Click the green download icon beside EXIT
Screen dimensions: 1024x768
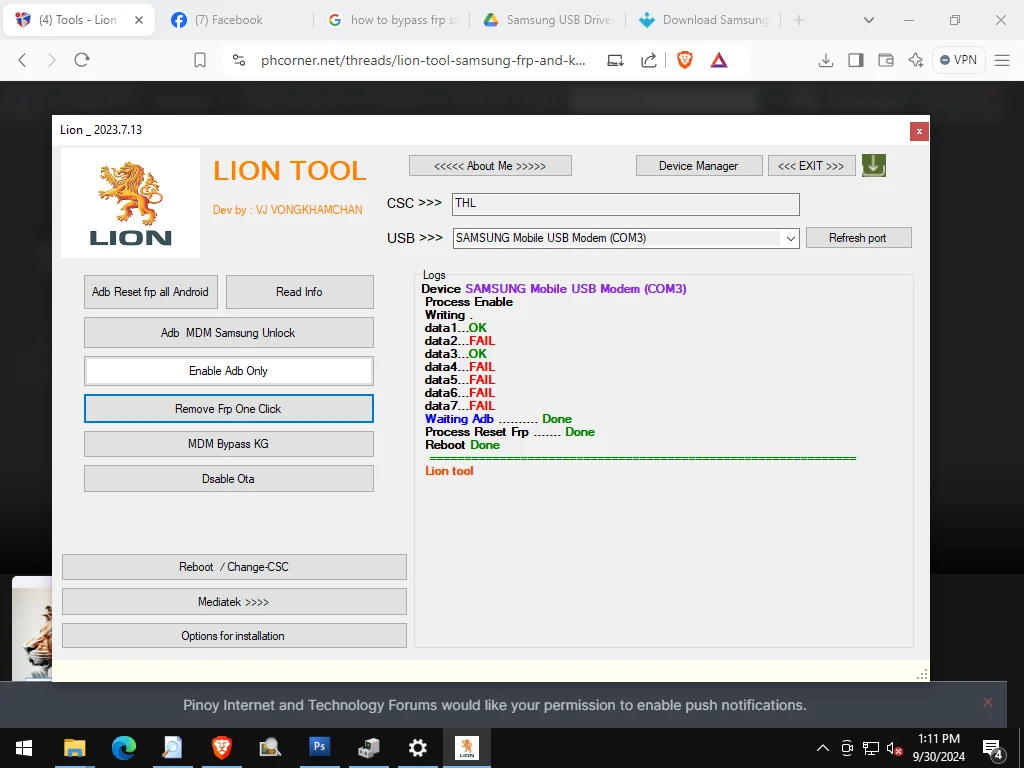point(874,166)
